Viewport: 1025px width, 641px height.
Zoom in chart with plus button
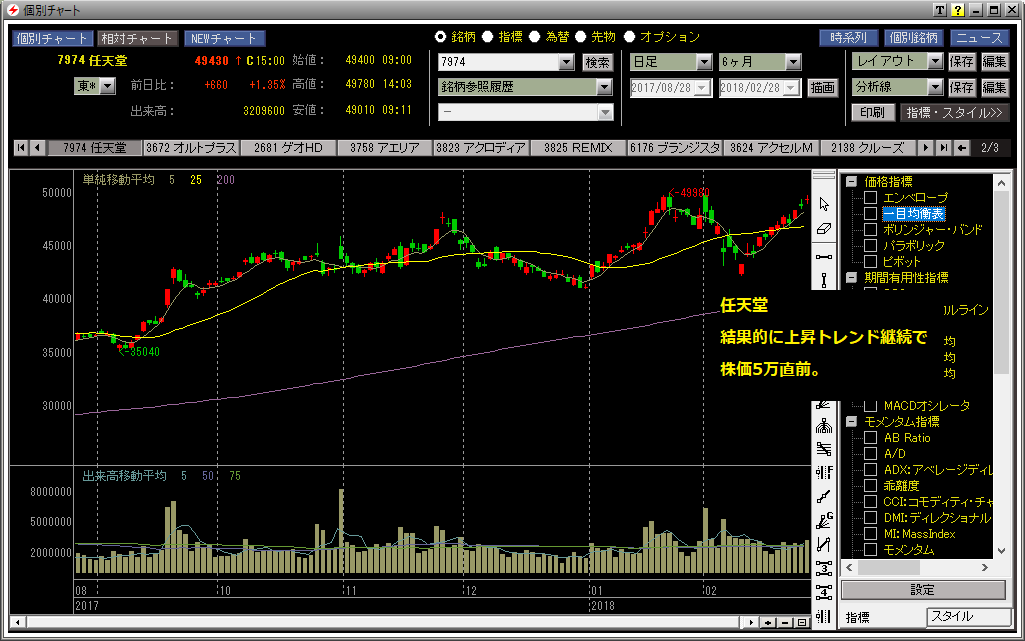[768, 623]
